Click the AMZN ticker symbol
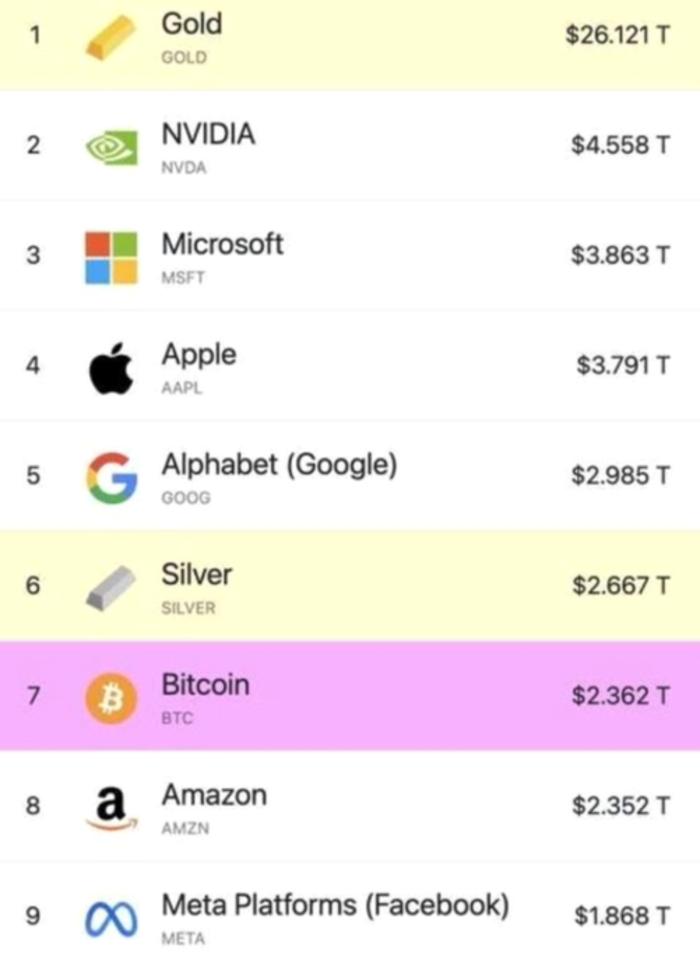The image size is (700, 970). coord(184,829)
